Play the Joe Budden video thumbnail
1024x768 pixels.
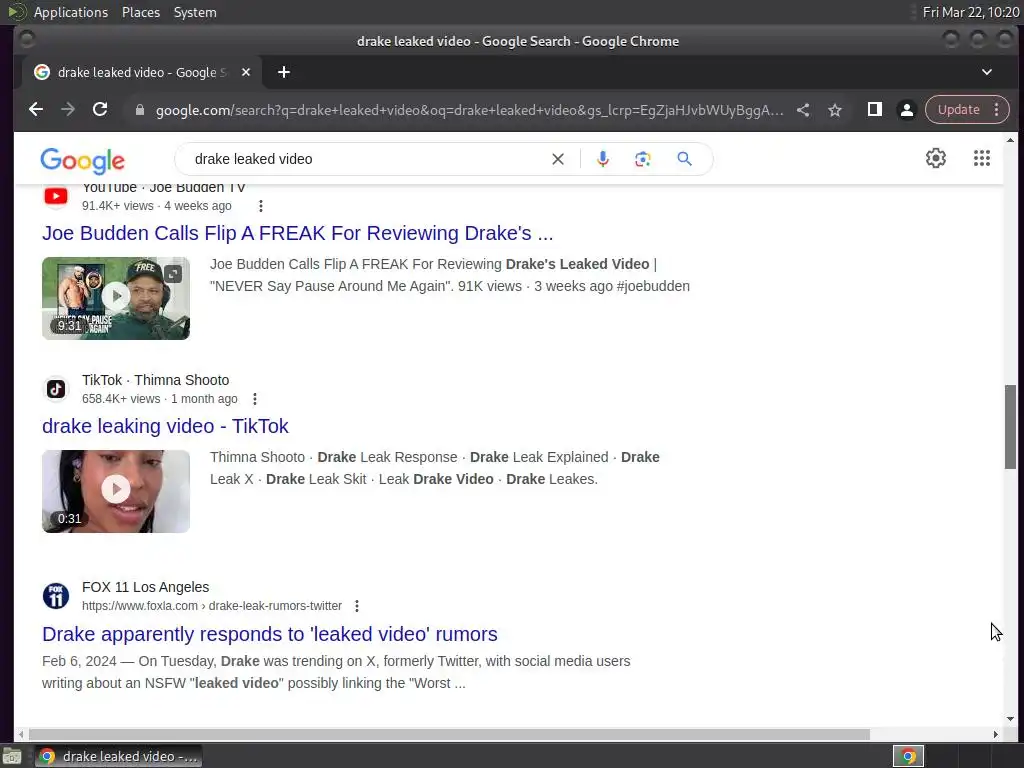[x=116, y=298]
